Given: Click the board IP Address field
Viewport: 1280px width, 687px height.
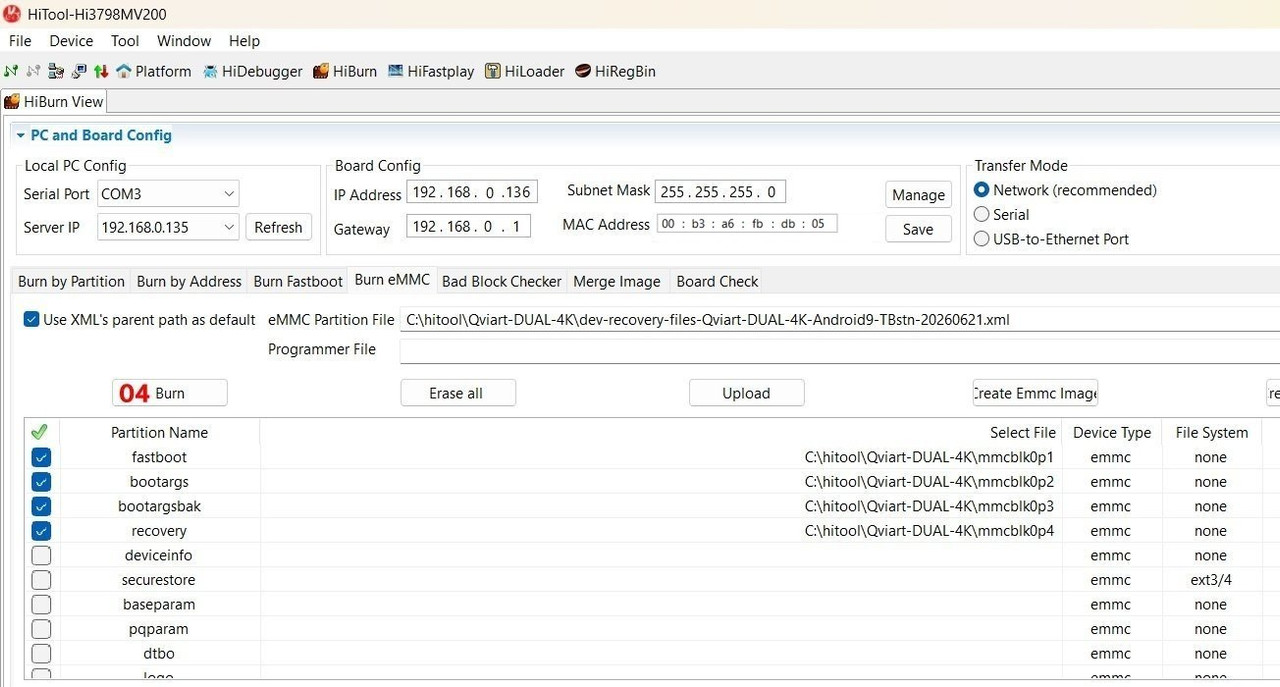Looking at the screenshot, I should (472, 191).
